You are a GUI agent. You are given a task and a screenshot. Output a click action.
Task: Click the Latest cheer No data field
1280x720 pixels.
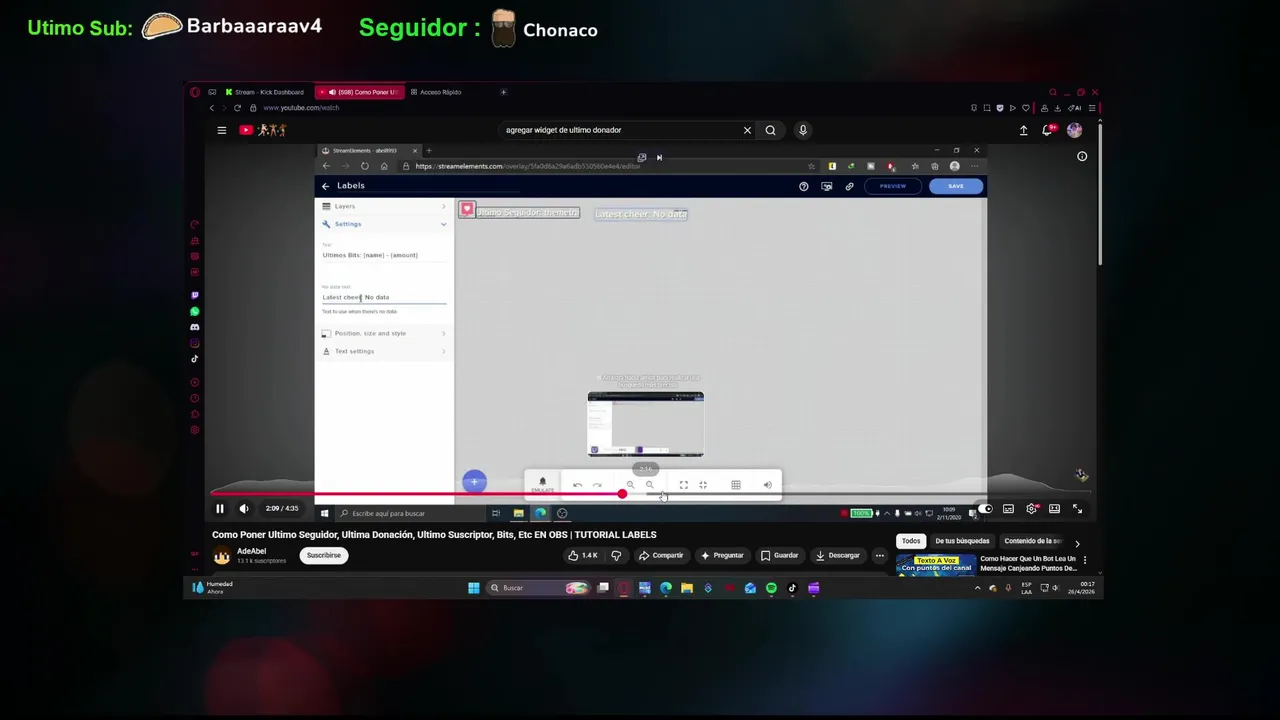click(384, 297)
